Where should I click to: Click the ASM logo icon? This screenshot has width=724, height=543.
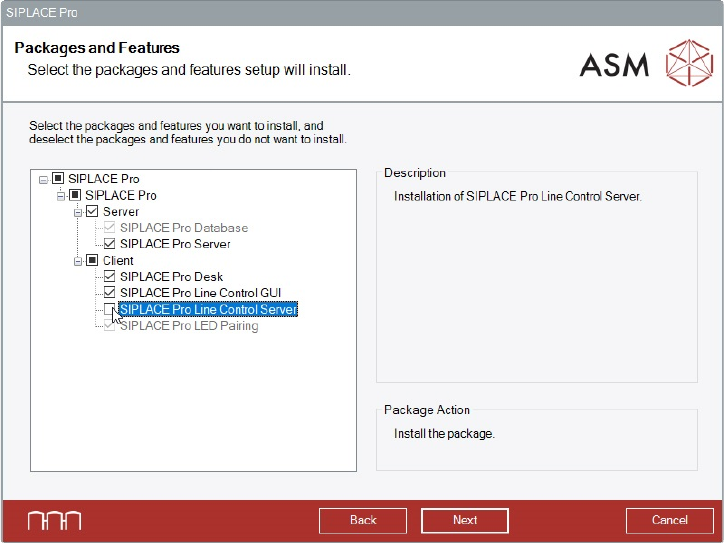pos(689,63)
